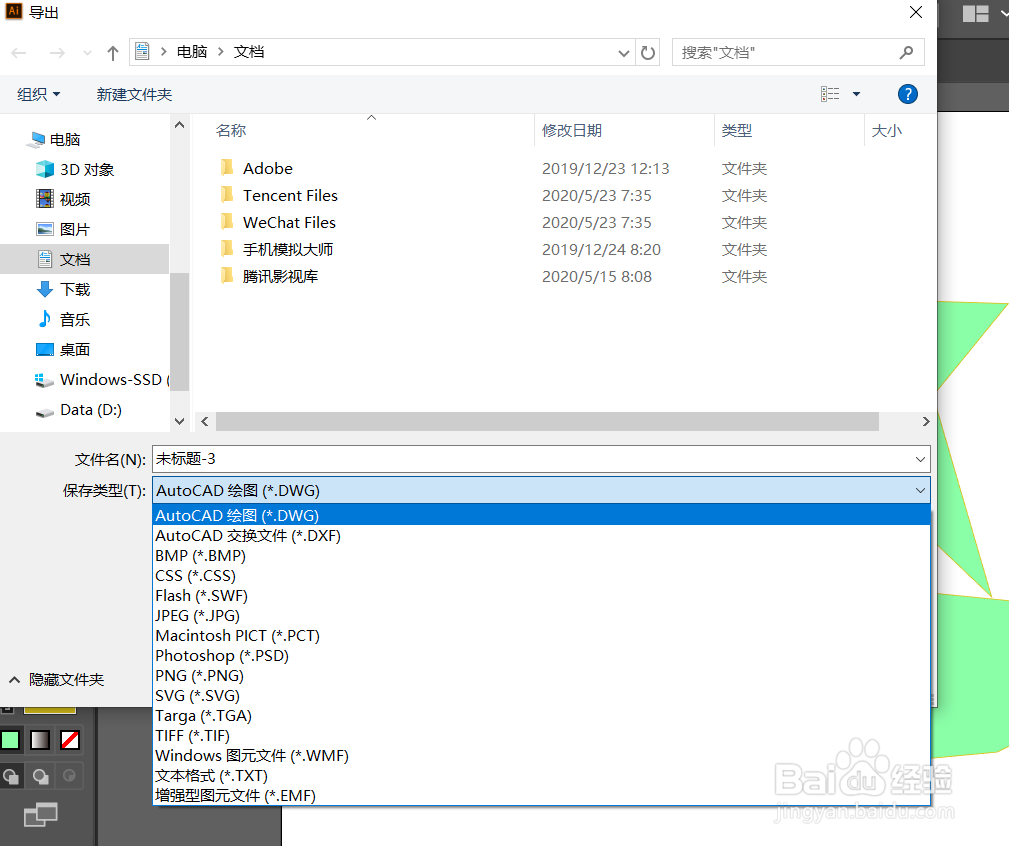Click the green fill color swatch in Illustrator
The width and height of the screenshot is (1009, 846).
click(x=10, y=740)
